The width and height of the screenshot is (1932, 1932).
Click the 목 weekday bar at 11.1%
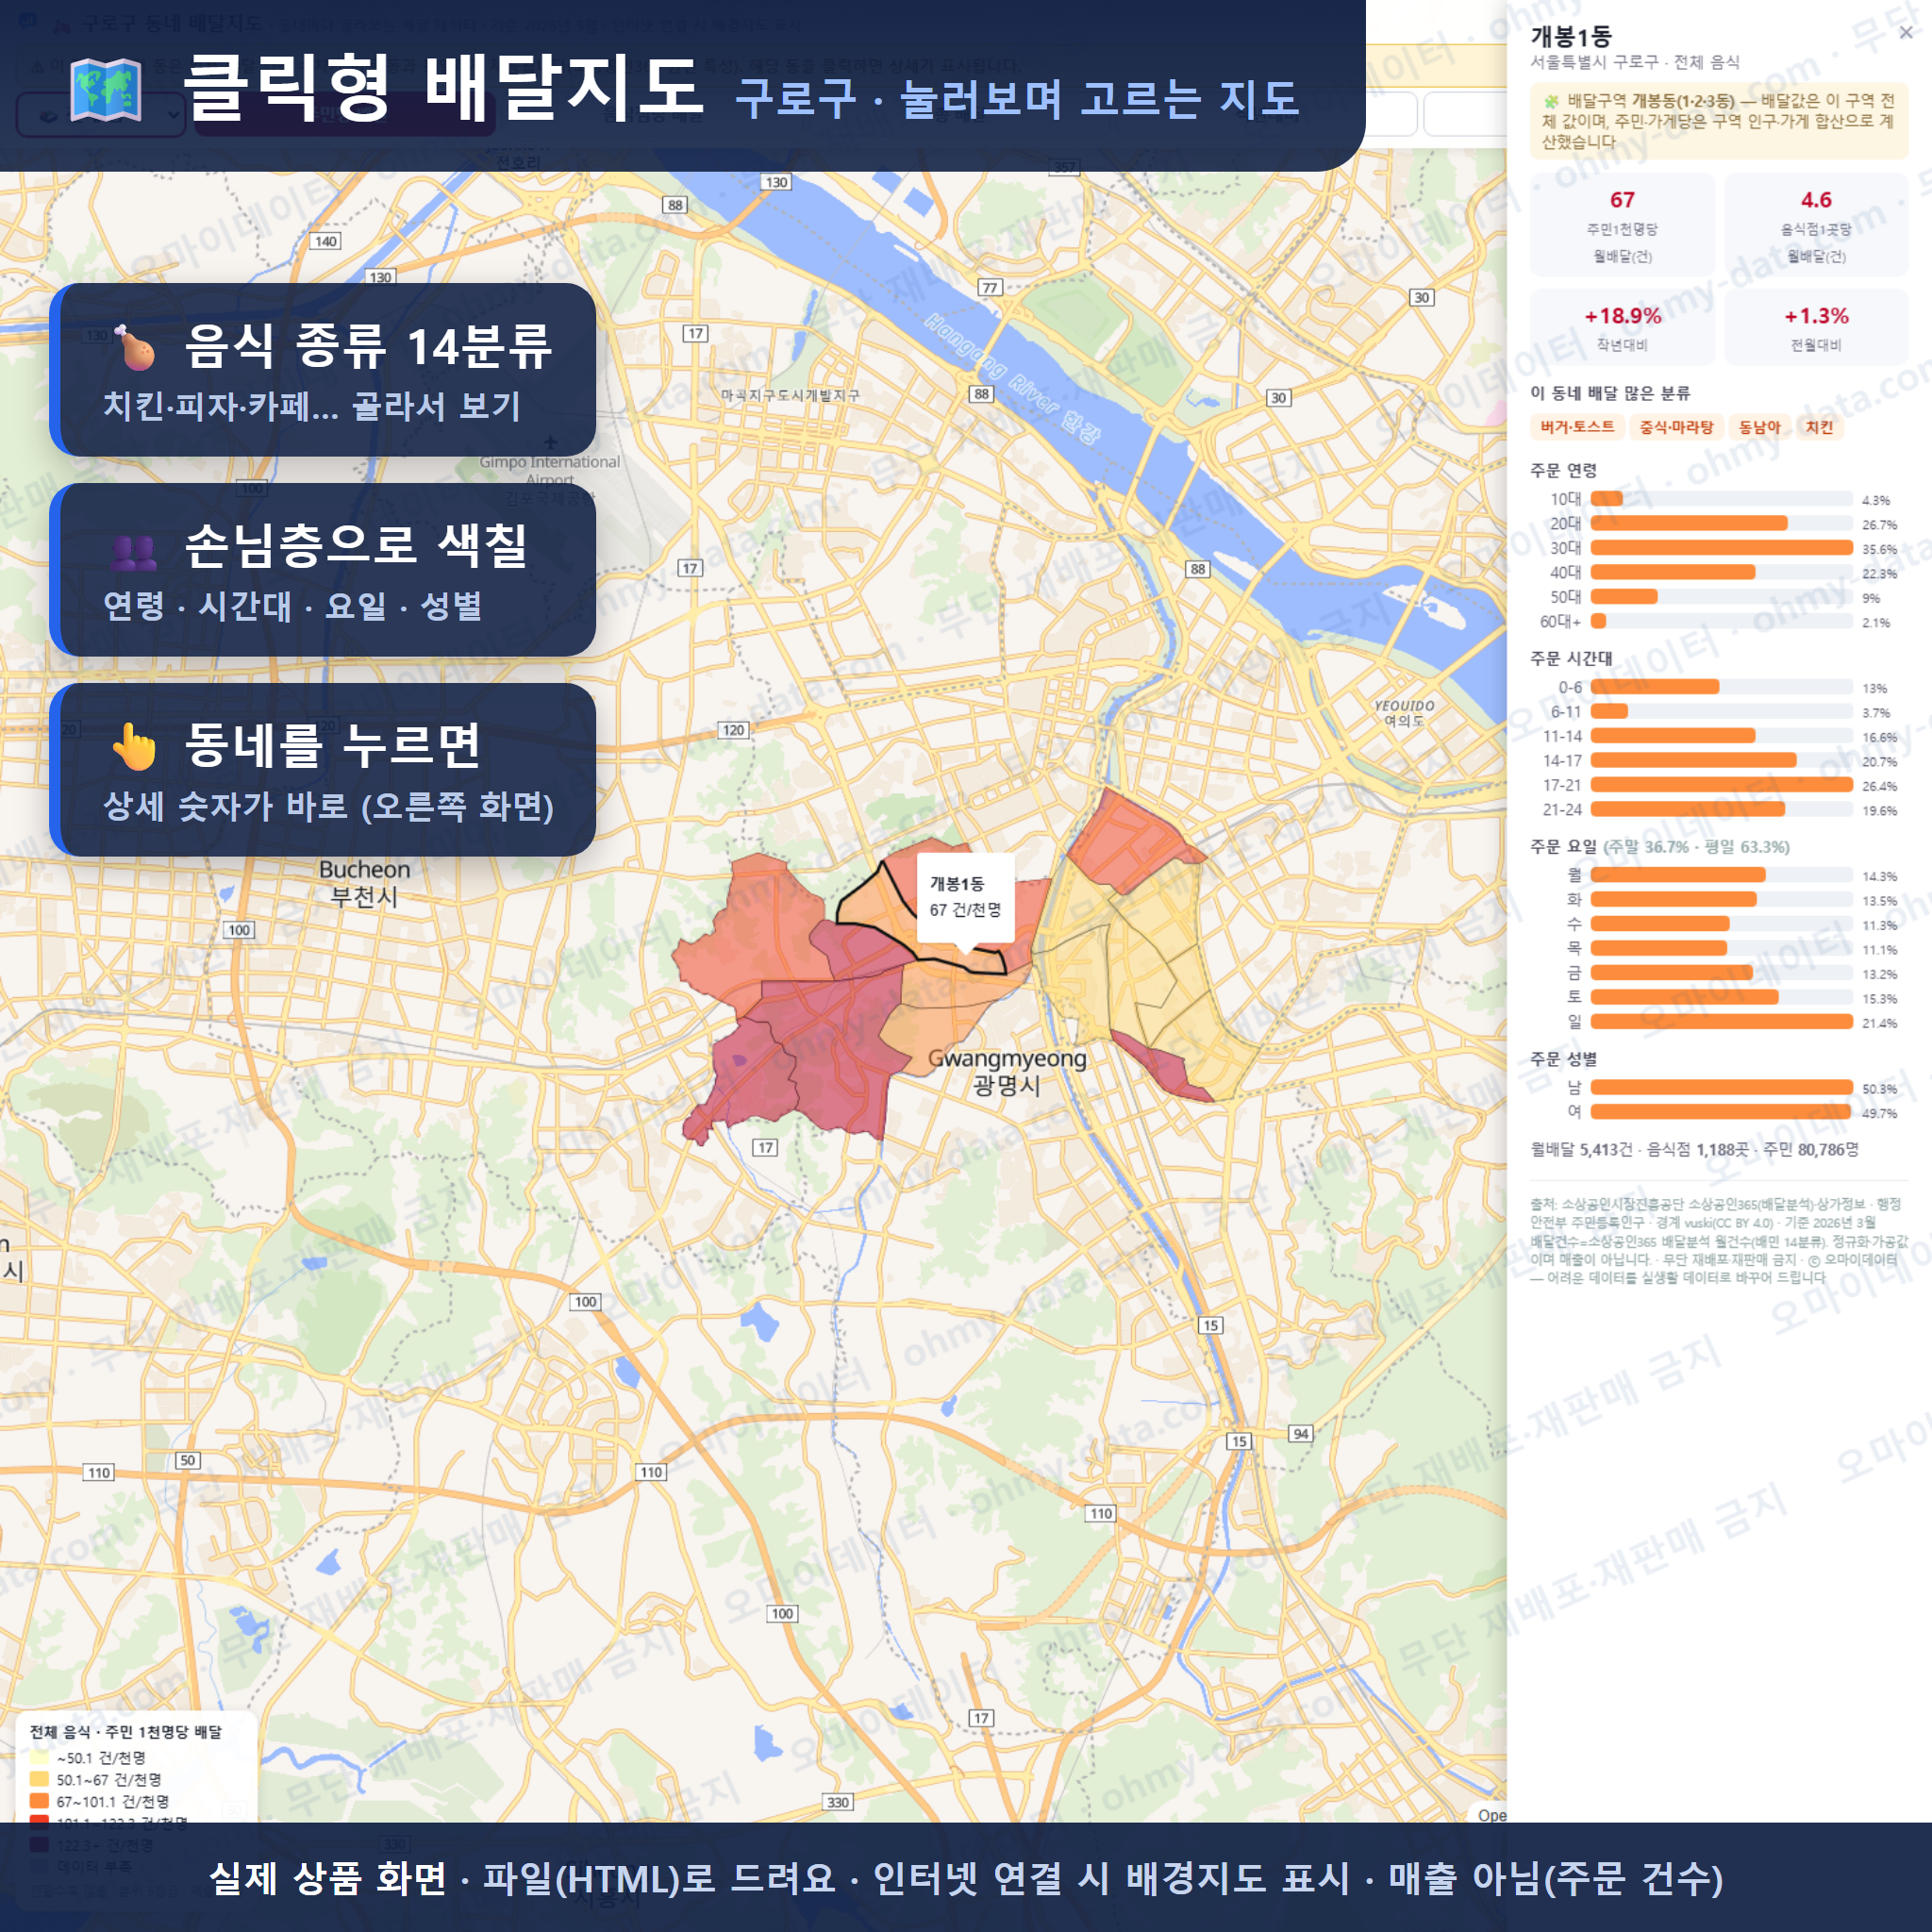[x=1721, y=949]
